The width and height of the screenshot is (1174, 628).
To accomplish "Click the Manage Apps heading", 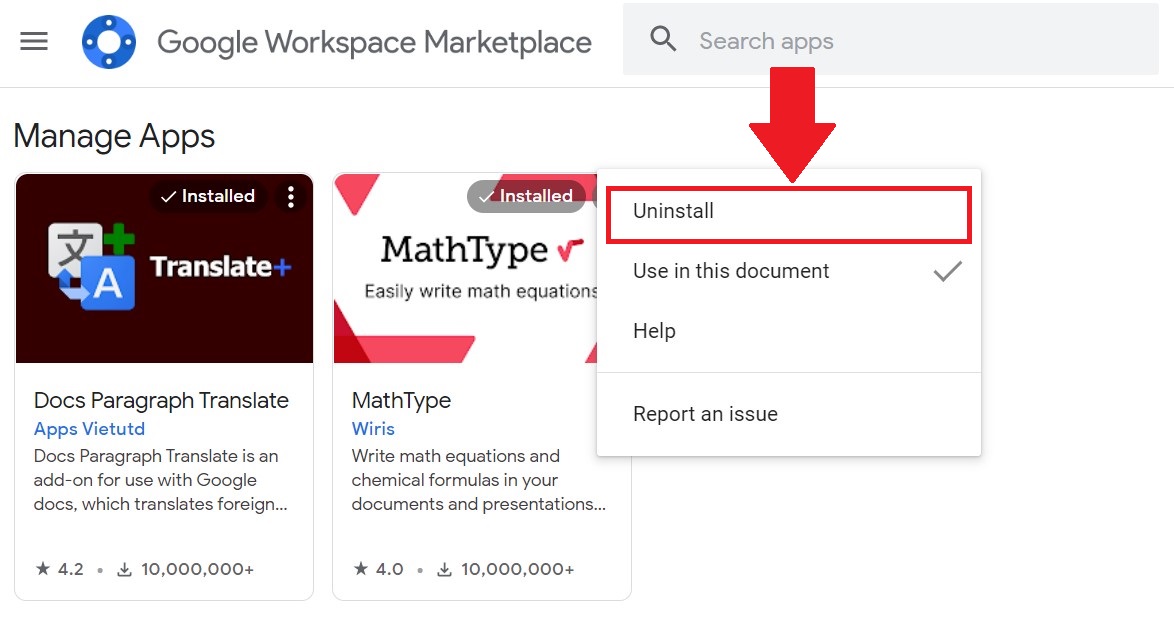I will pos(115,137).
